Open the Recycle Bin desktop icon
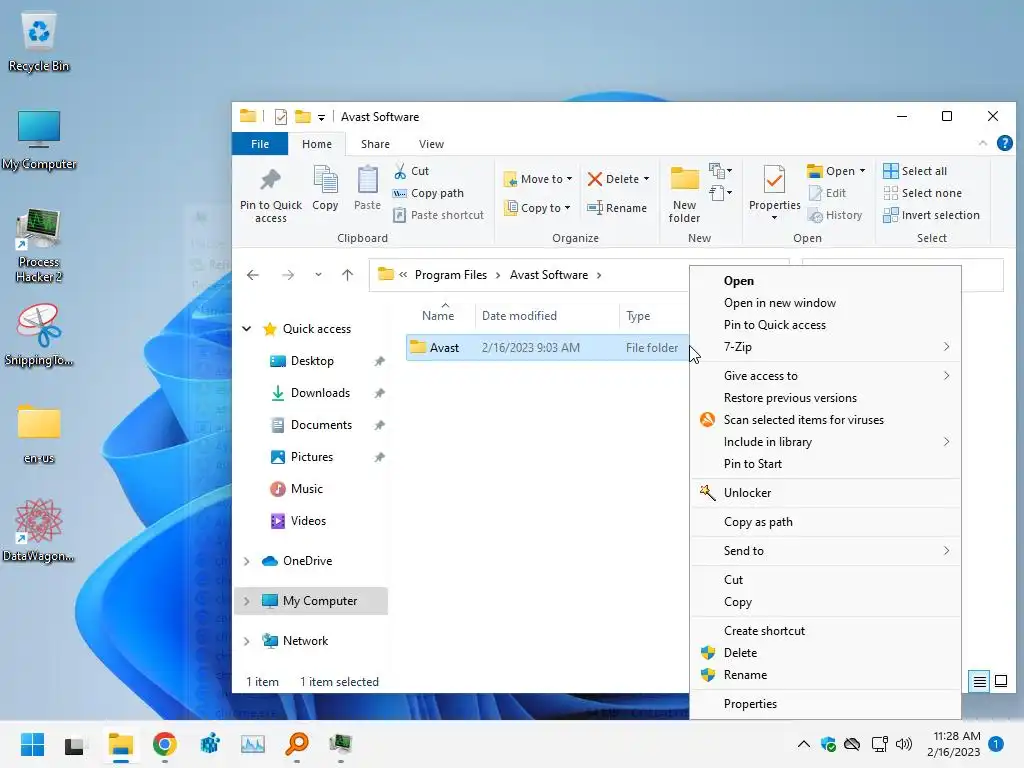This screenshot has height=768, width=1024. [x=39, y=42]
